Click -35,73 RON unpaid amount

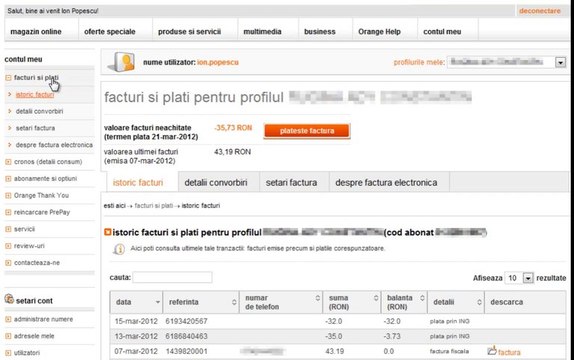[x=233, y=128]
